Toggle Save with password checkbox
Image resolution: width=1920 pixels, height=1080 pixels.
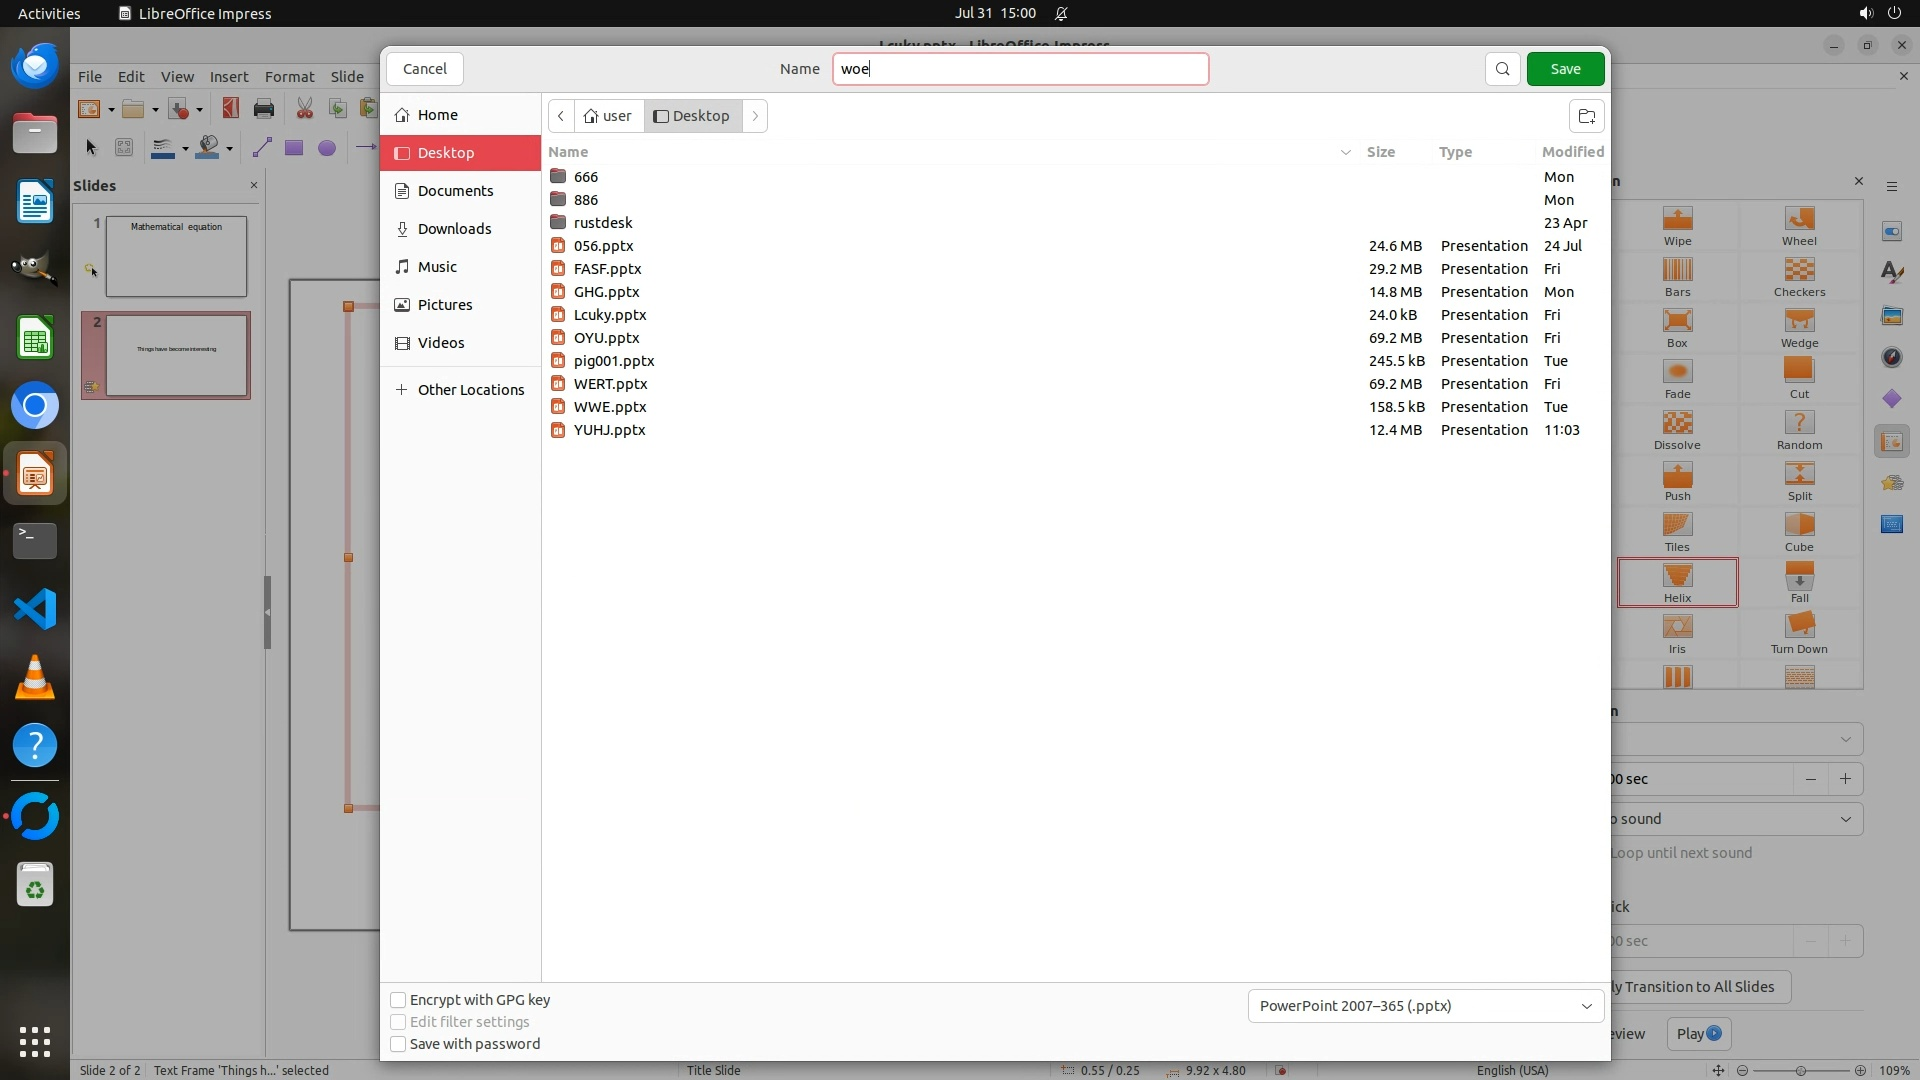click(x=398, y=1044)
